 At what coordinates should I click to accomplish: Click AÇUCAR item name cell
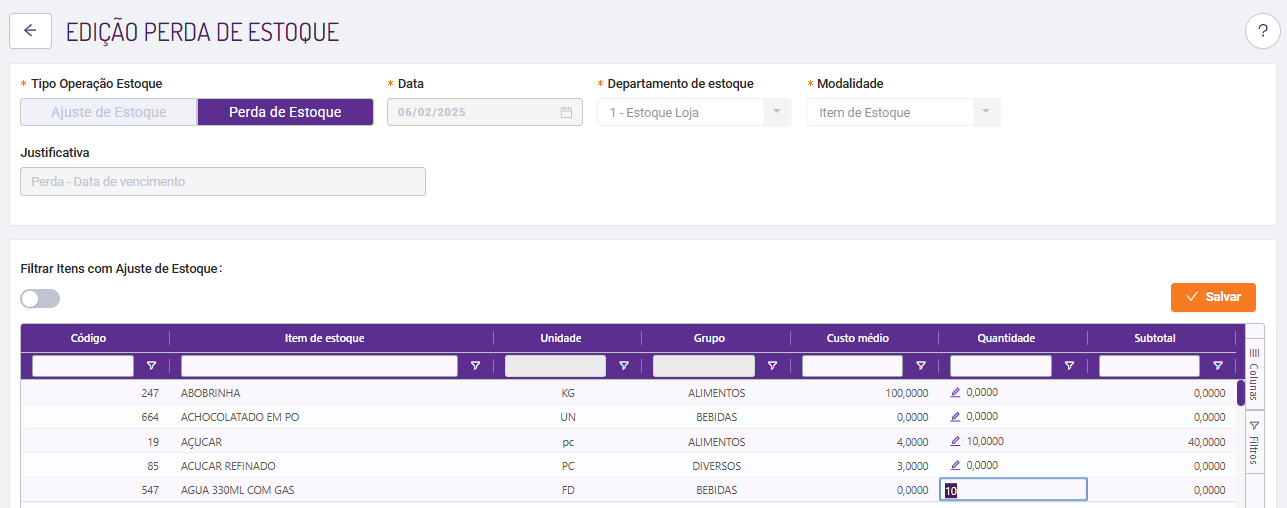(x=201, y=442)
